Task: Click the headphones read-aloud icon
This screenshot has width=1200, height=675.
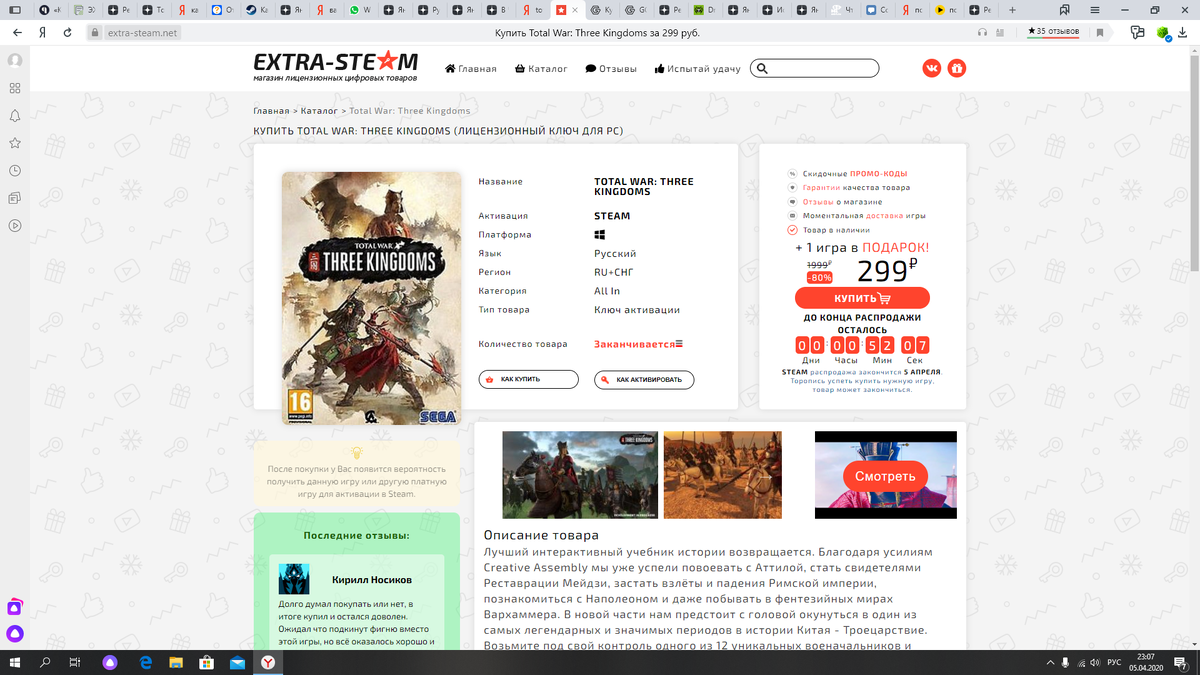Action: pos(983,32)
